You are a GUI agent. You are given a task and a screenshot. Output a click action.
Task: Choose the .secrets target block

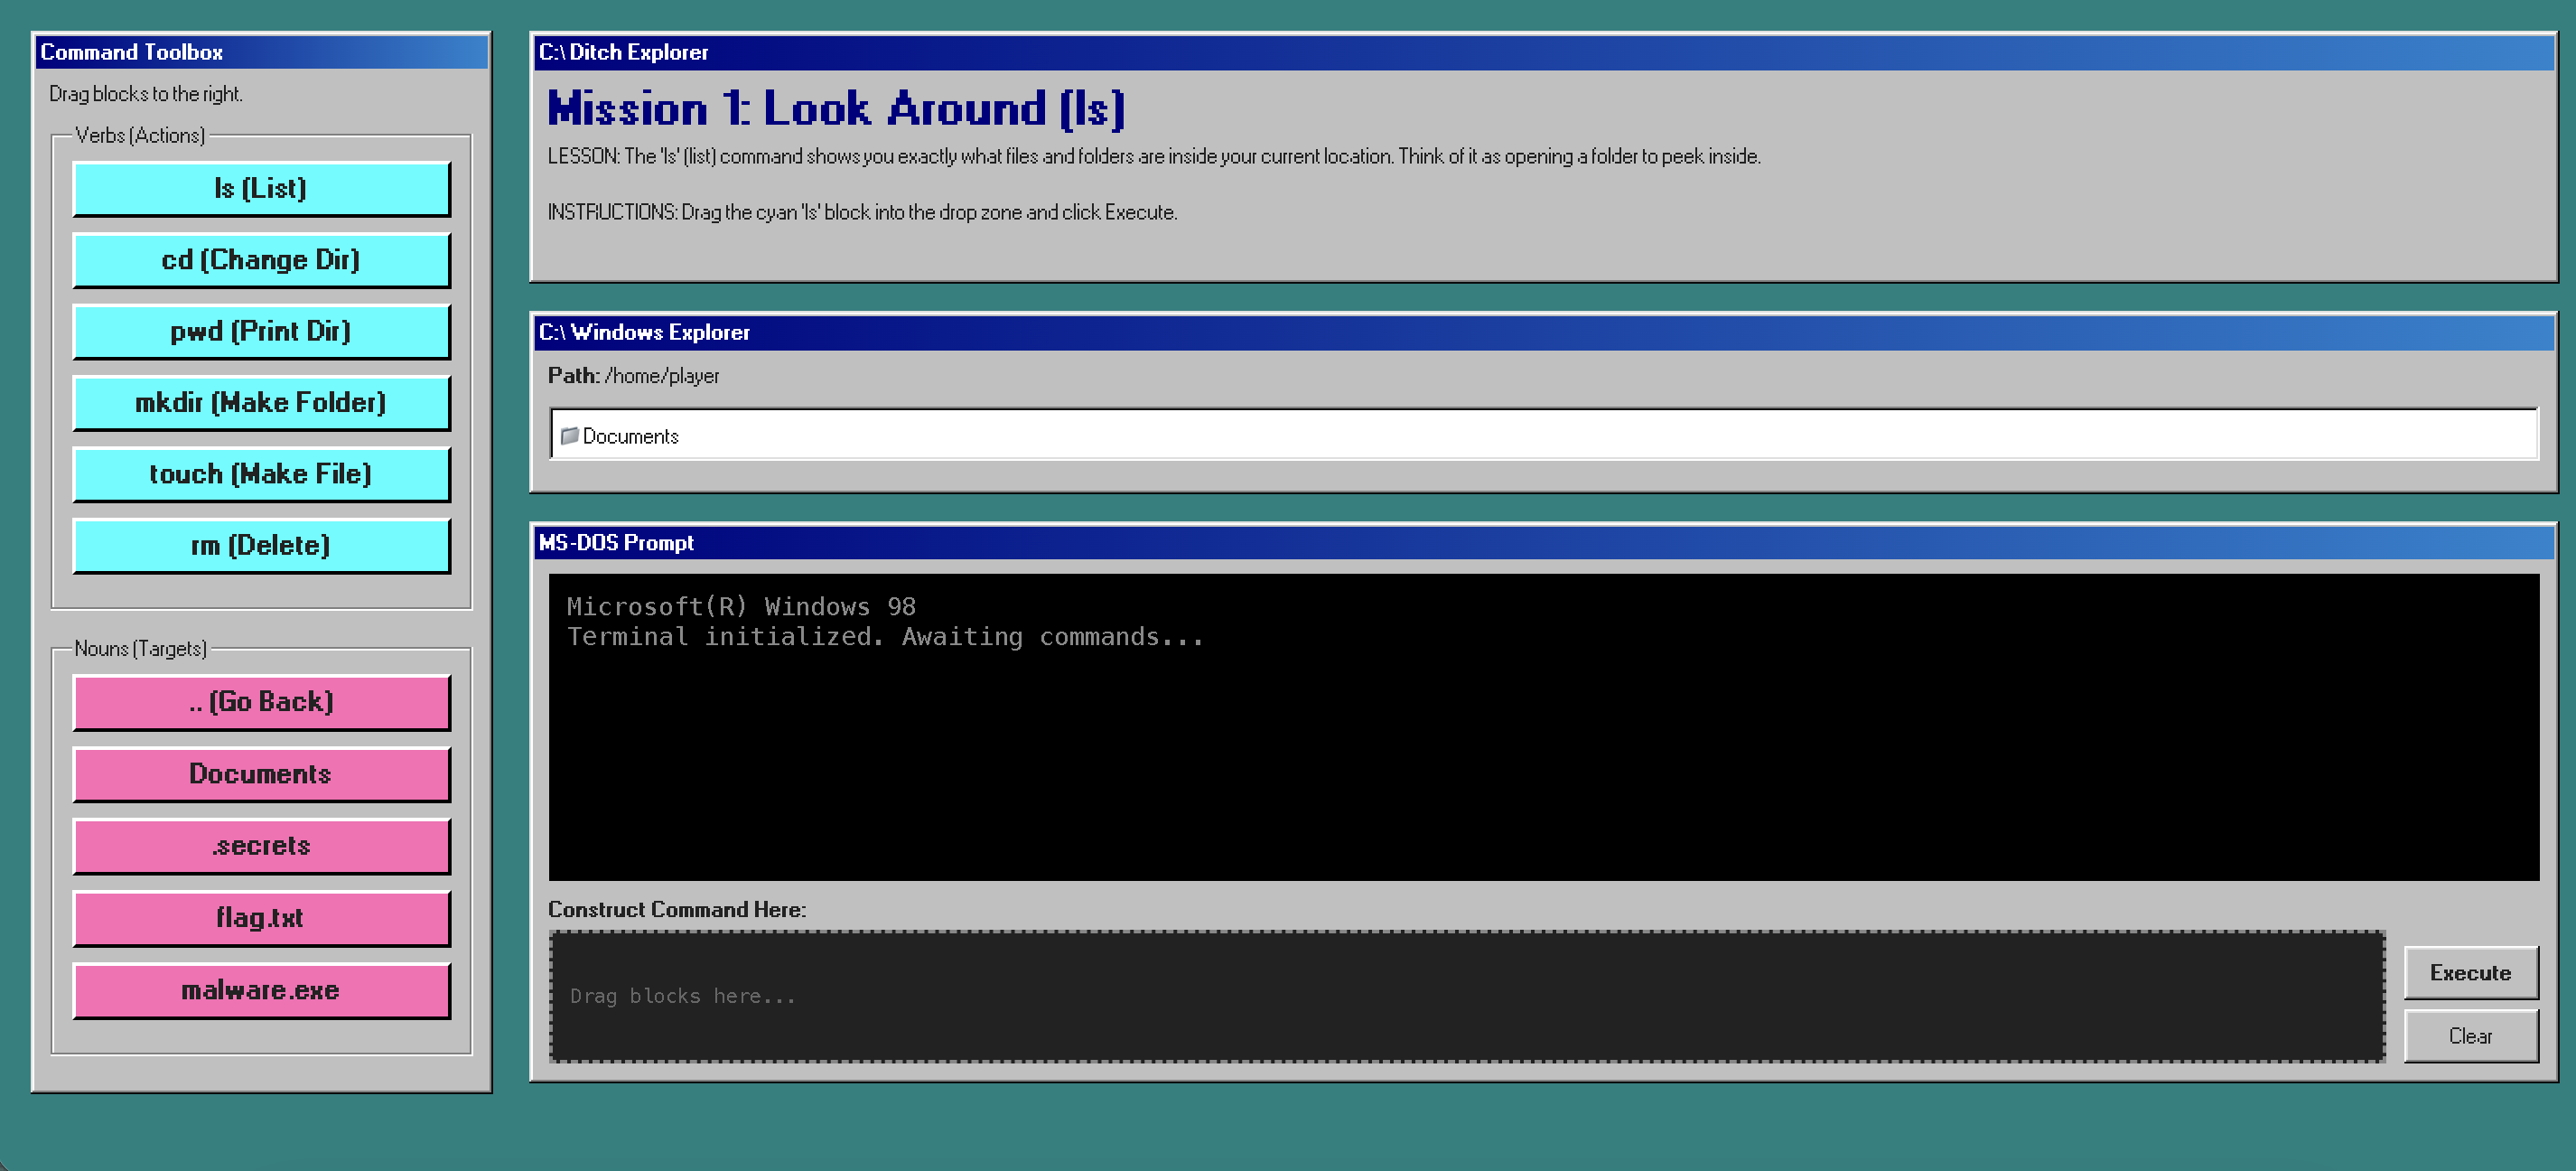[x=261, y=846]
